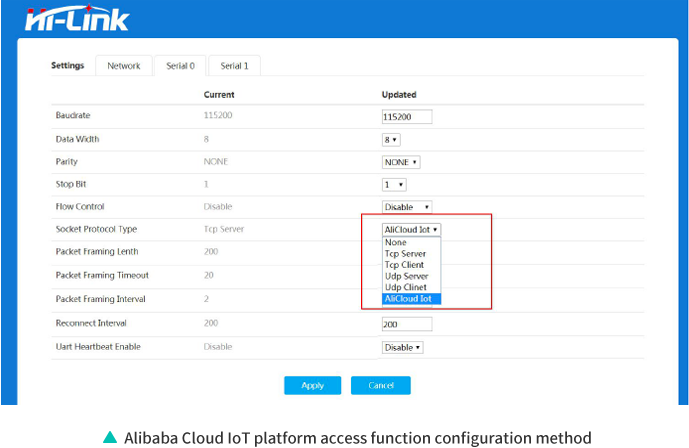Click the current Baudrate value 115200
689x448 pixels.
pos(218,115)
